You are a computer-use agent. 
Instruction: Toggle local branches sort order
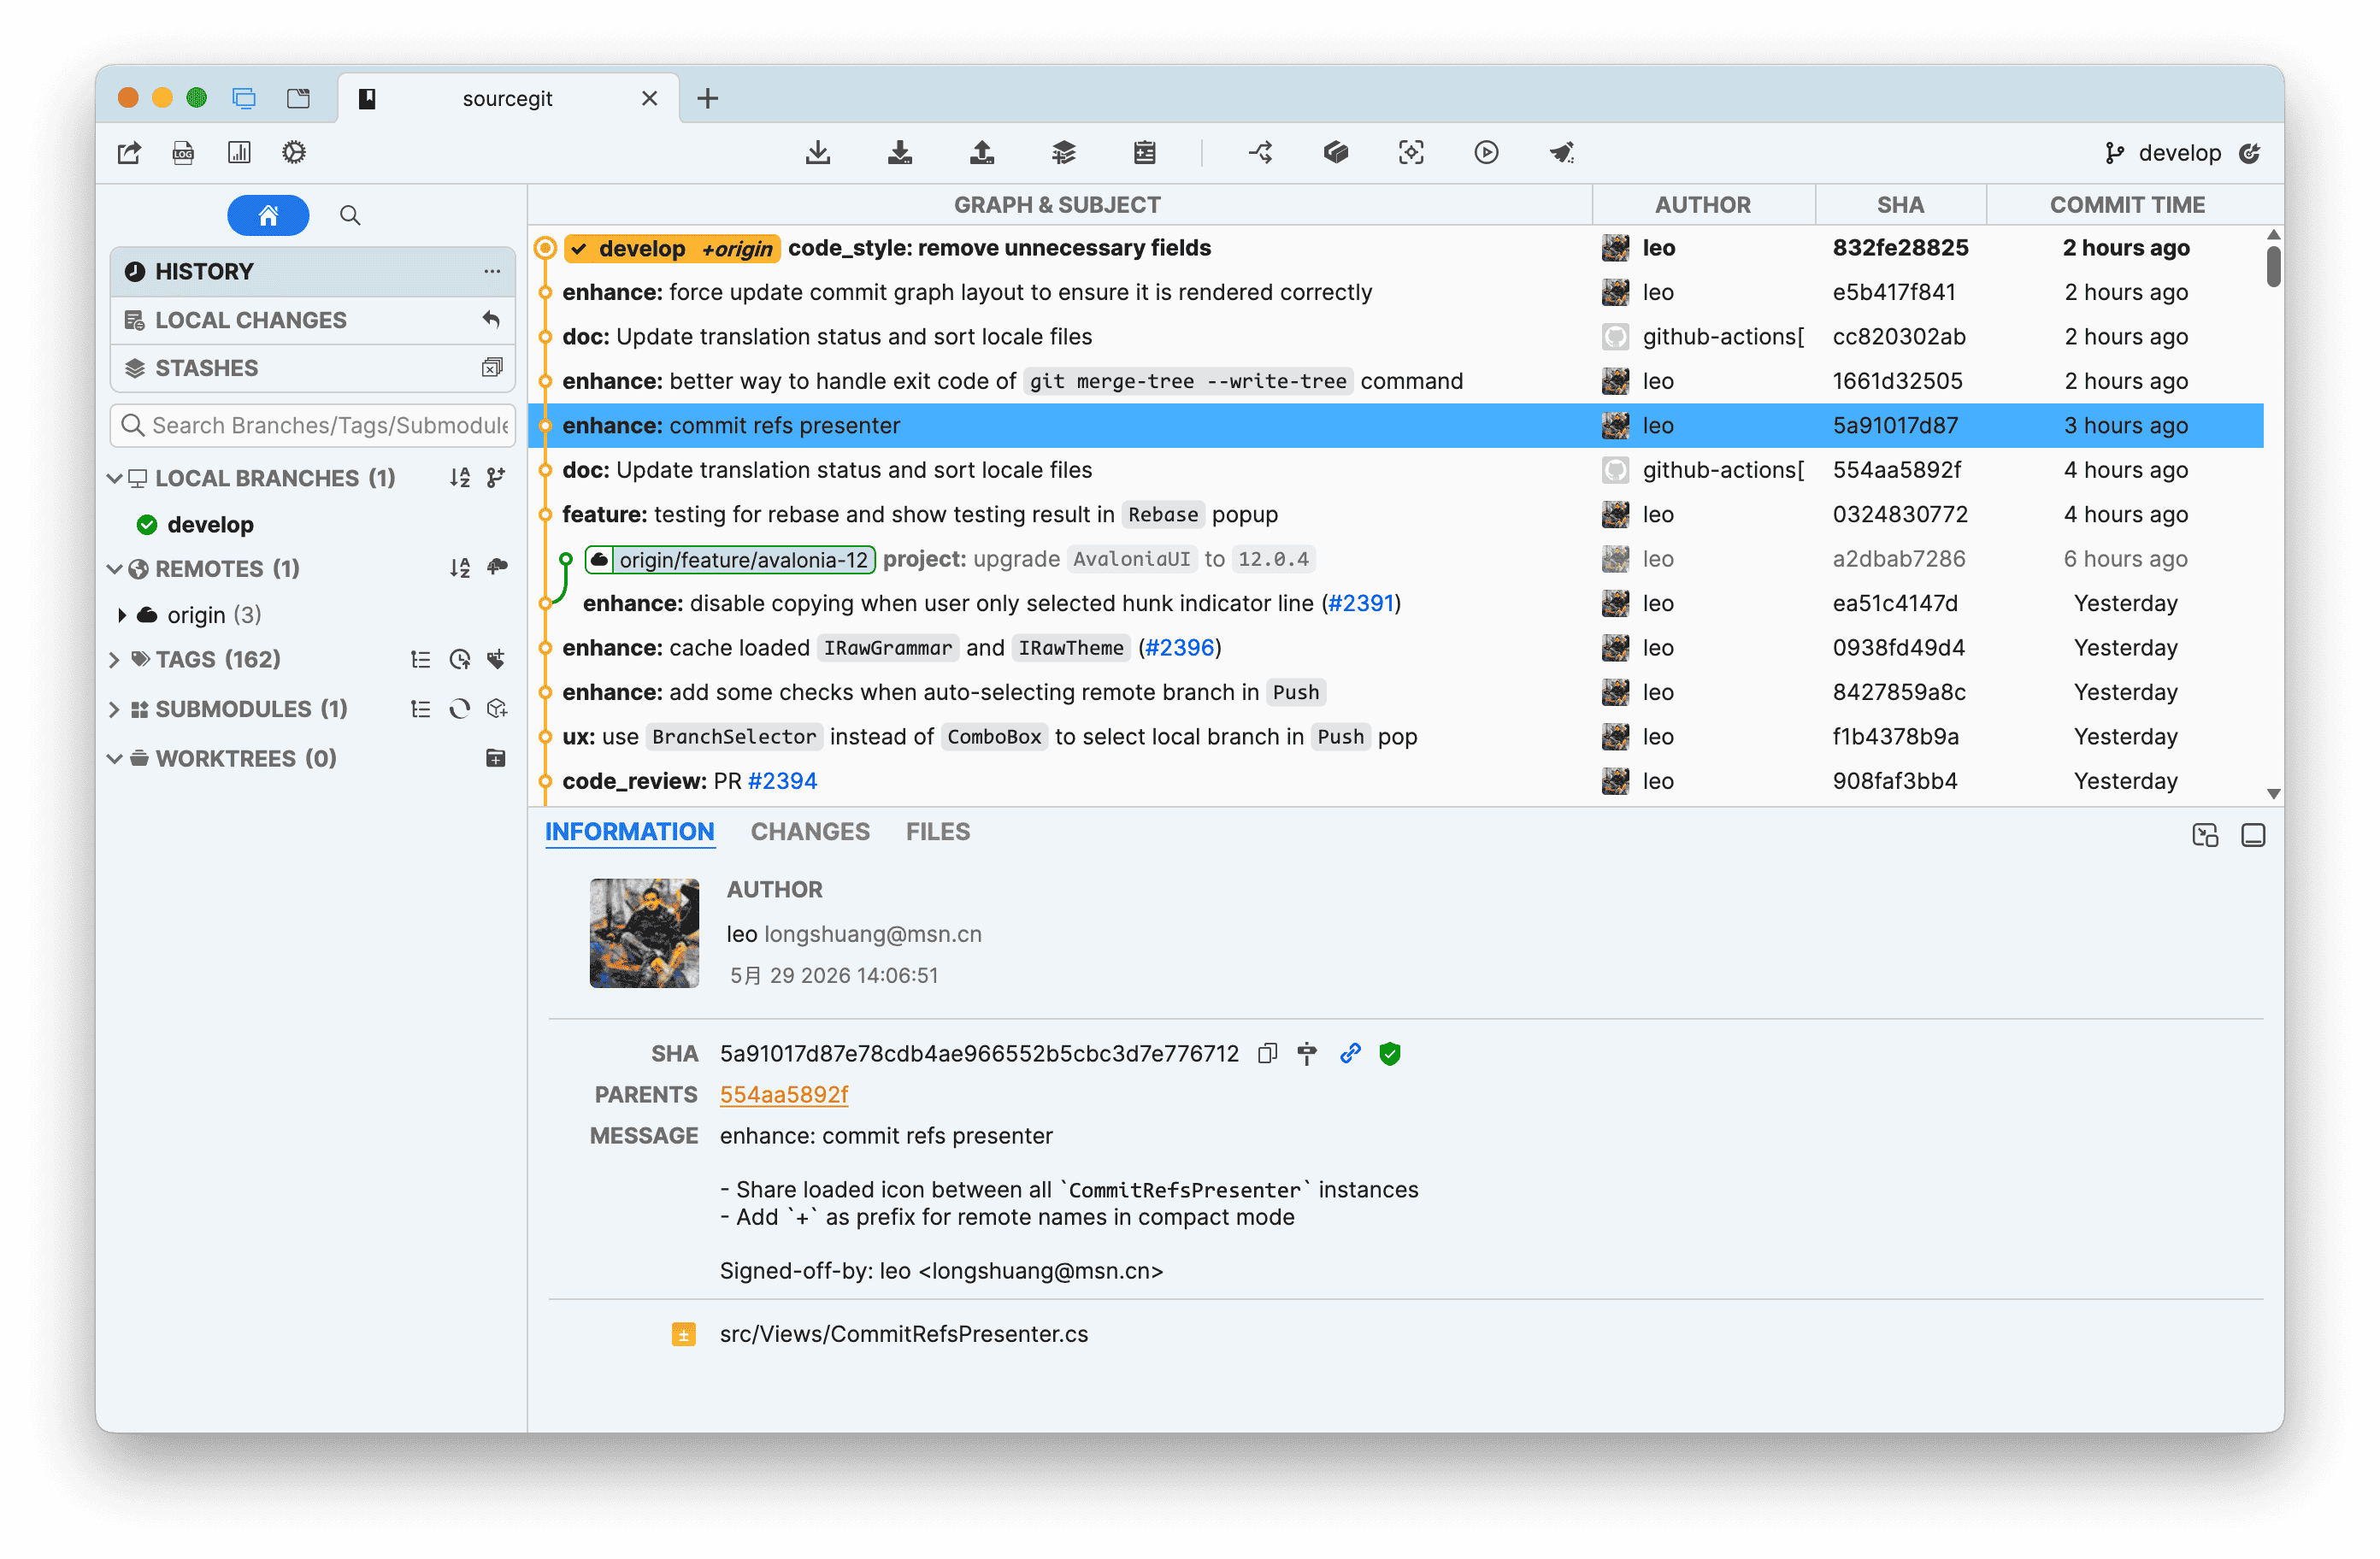pos(459,479)
